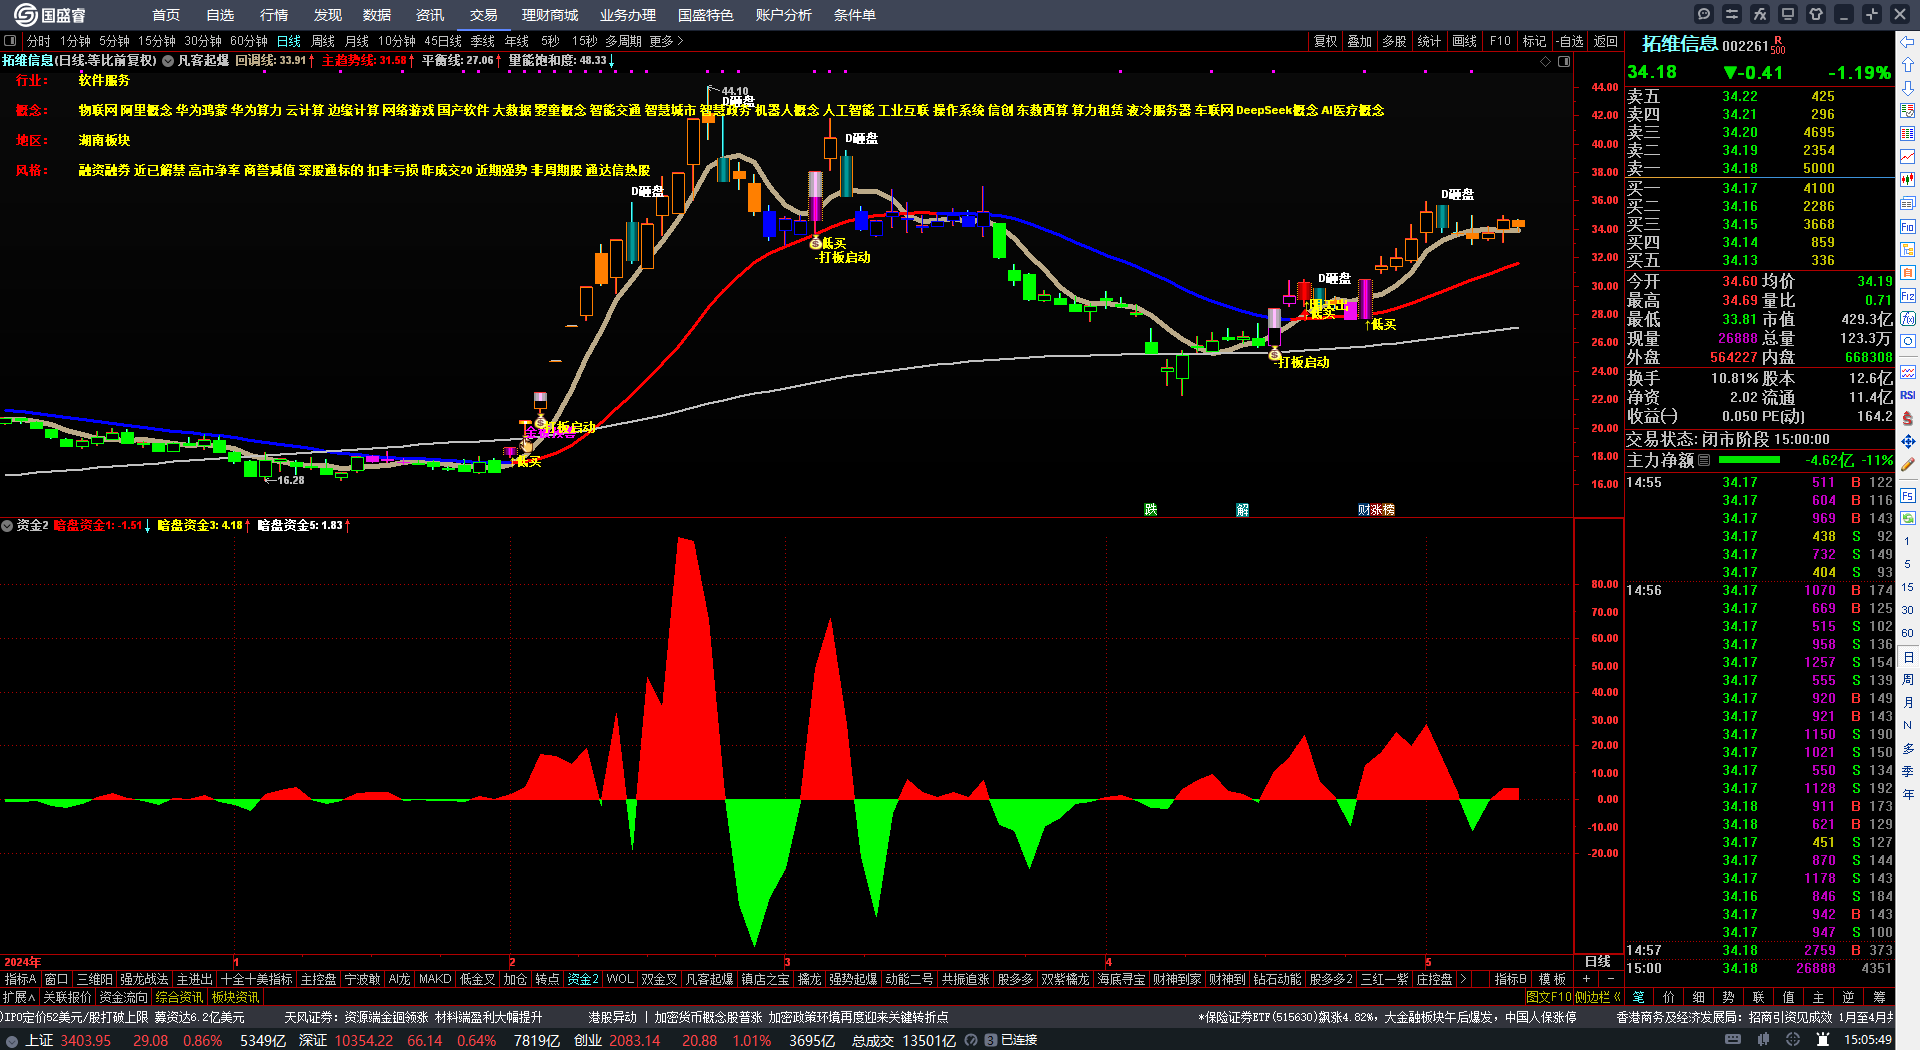
Task: Click the candlestick icon in status bar
Action: (1763, 1040)
